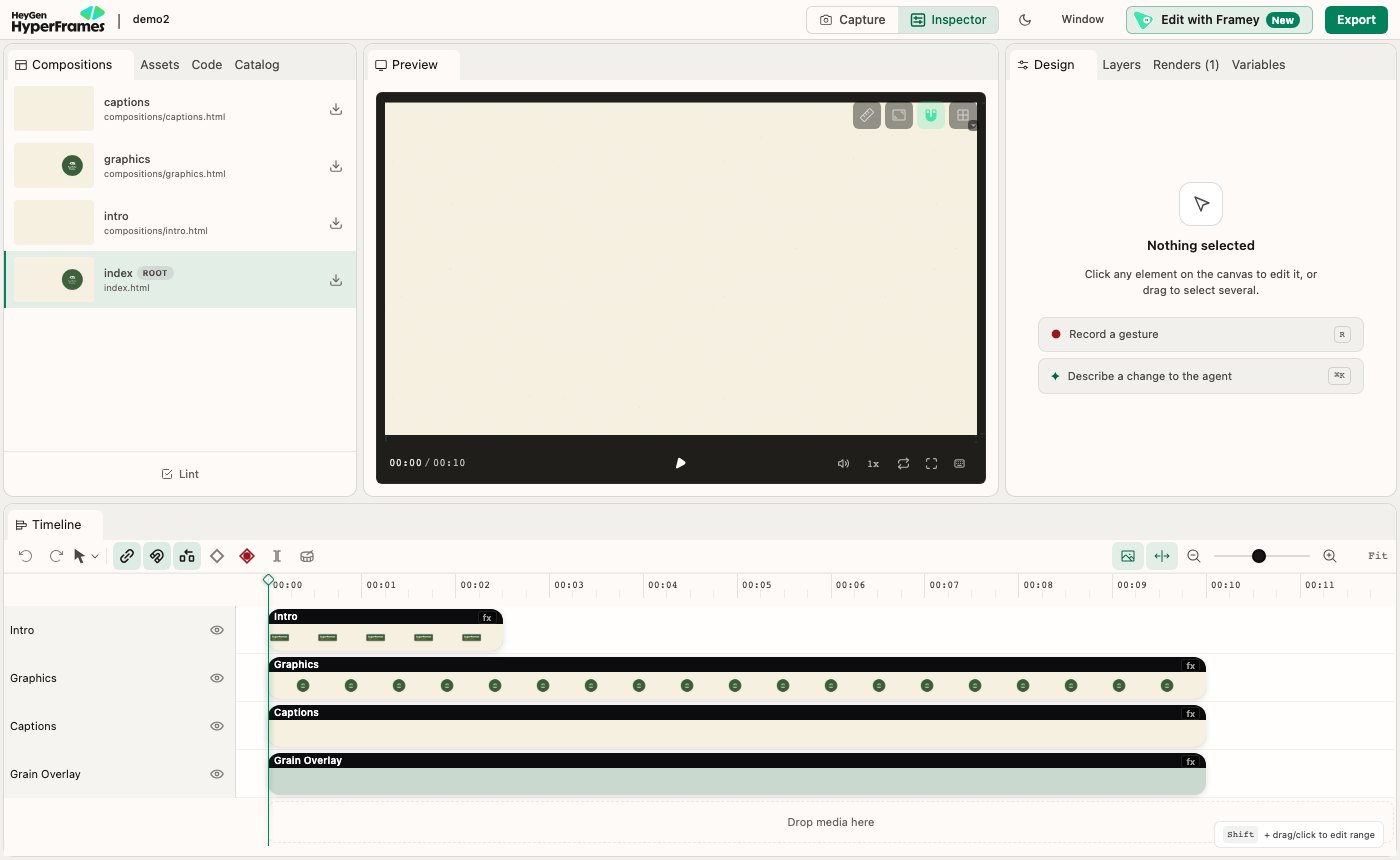Mute the preview volume
Viewport: 1400px width, 860px height.
pyautogui.click(x=843, y=463)
